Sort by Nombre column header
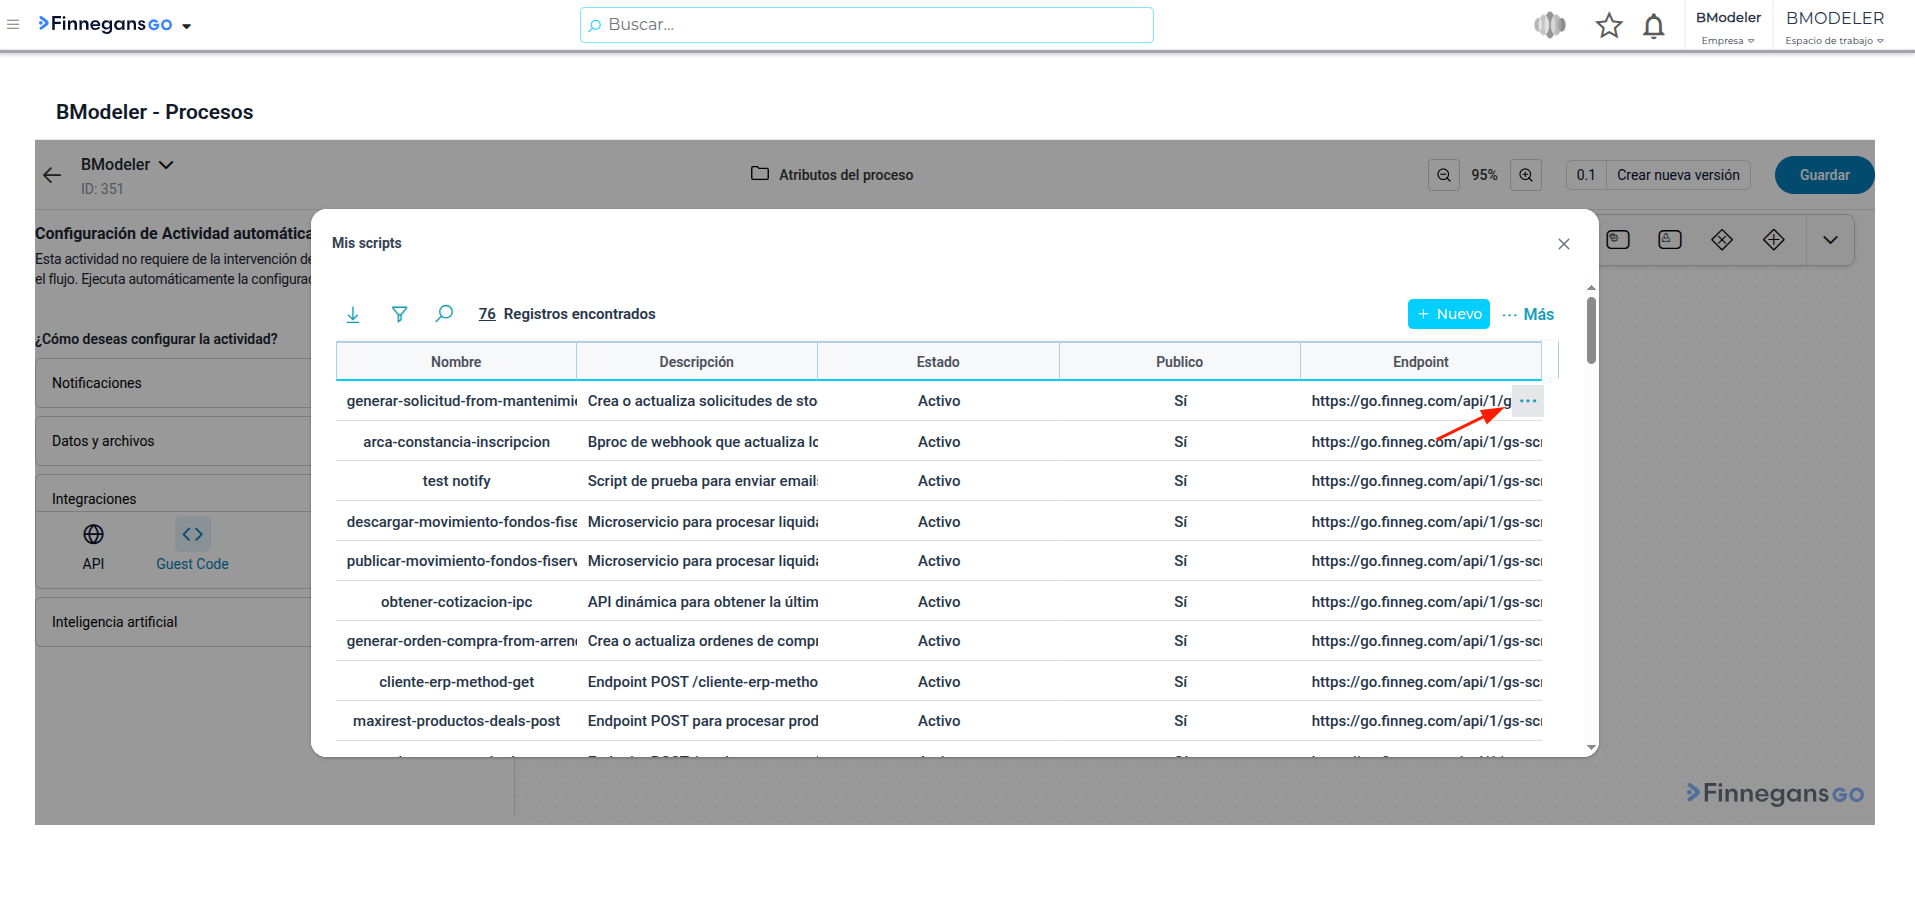The width and height of the screenshot is (1915, 906). [x=456, y=362]
